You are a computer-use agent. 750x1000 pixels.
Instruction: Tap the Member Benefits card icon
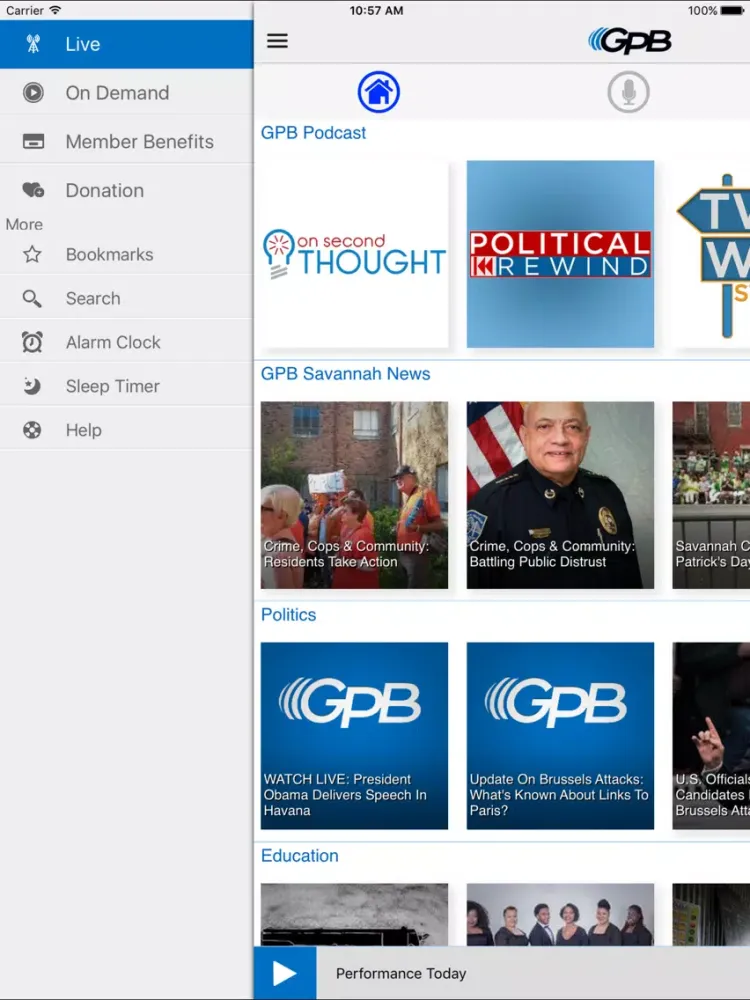(33, 142)
